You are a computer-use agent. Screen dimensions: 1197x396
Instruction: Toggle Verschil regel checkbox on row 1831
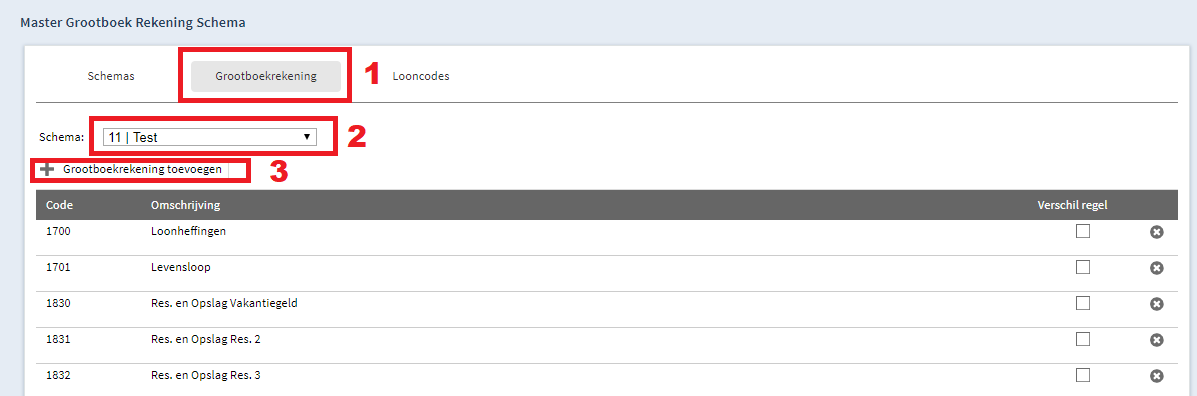pyautogui.click(x=1082, y=339)
